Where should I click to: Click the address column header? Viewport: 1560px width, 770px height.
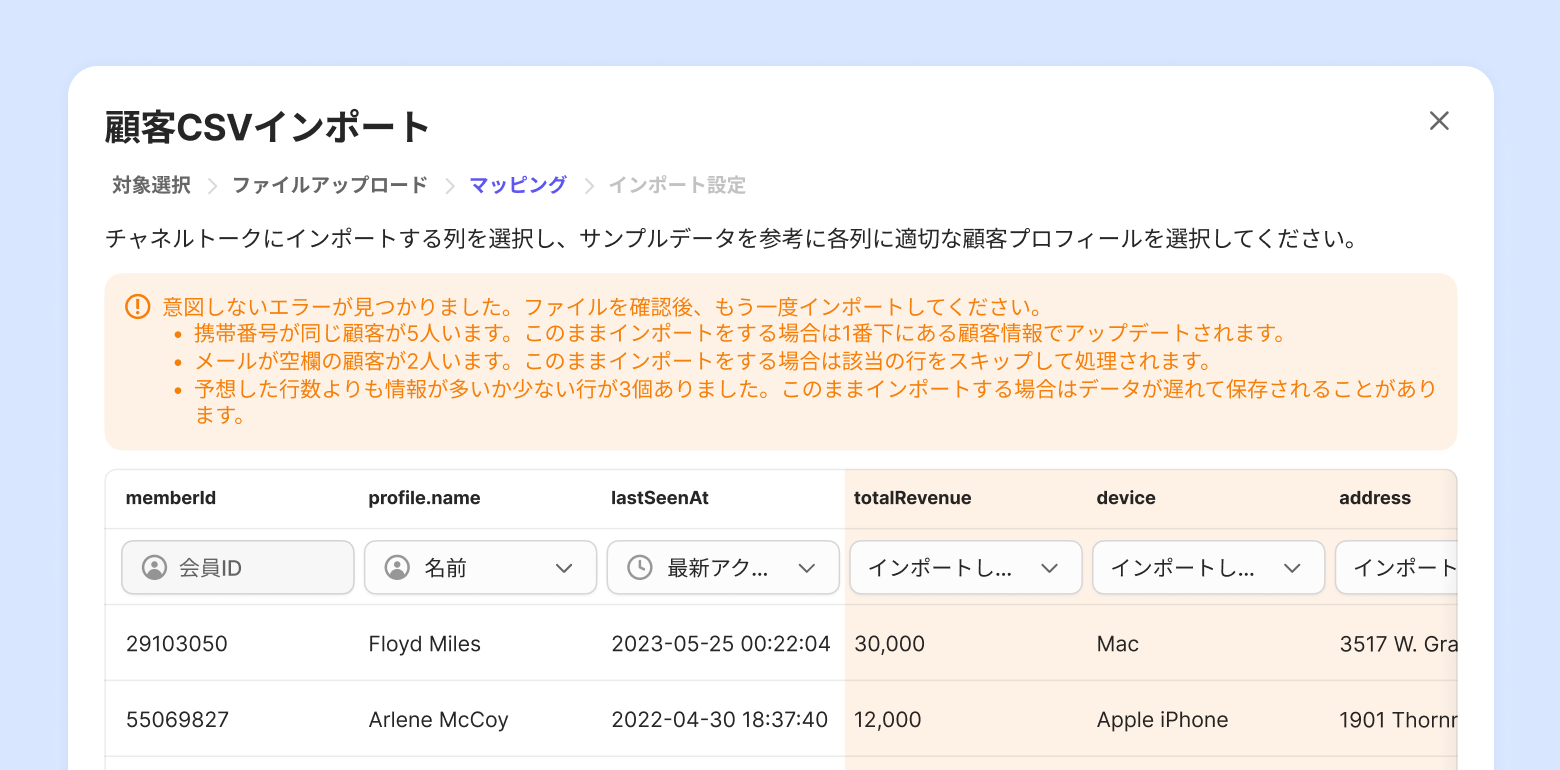coord(1375,498)
